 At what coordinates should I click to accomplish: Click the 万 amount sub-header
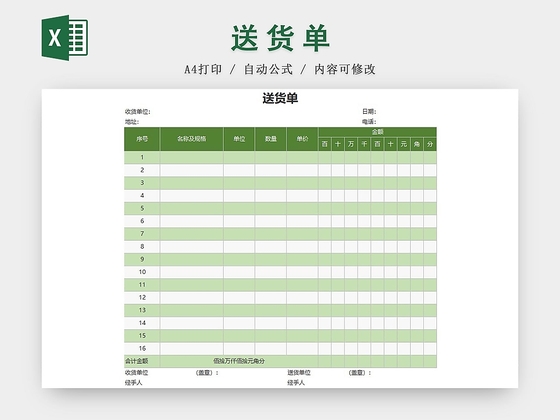tap(351, 144)
